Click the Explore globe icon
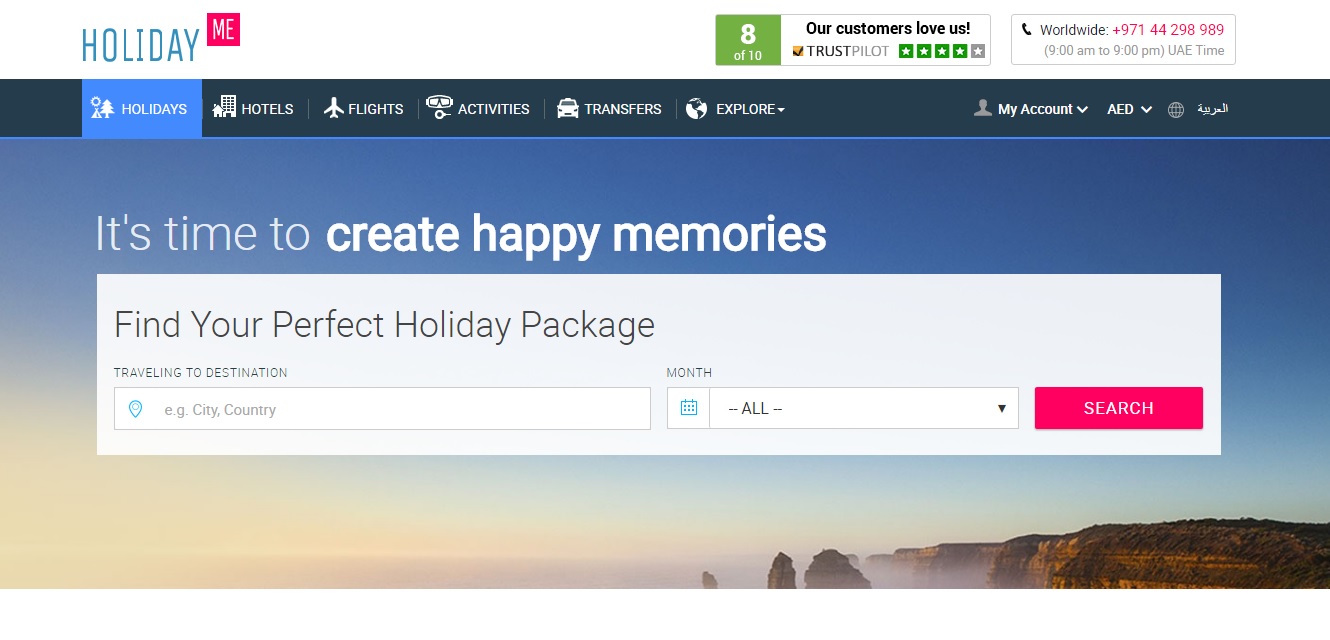This screenshot has height=640, width=1330. tap(697, 109)
